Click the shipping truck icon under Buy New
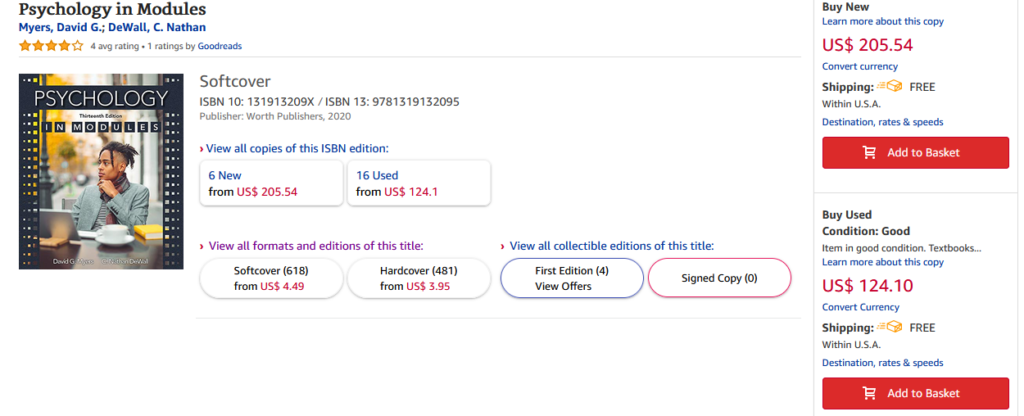Image resolution: width=1024 pixels, height=416 pixels. (890, 87)
